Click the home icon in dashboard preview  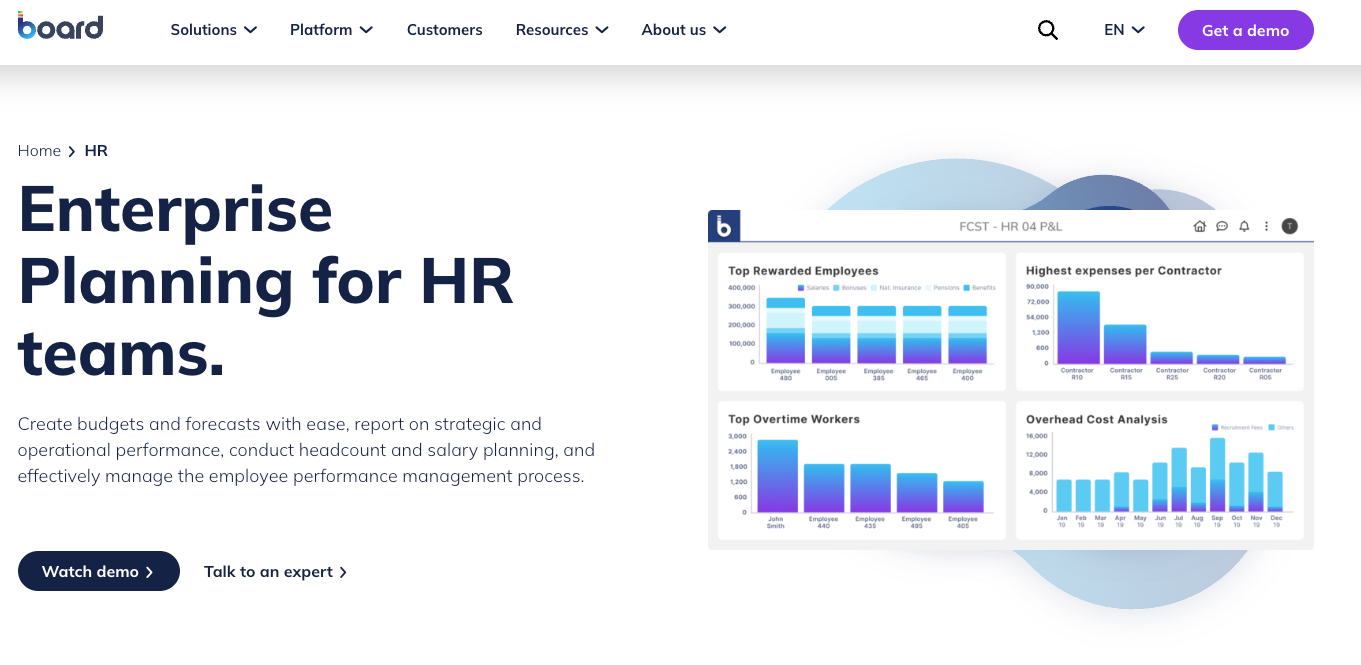[1200, 226]
